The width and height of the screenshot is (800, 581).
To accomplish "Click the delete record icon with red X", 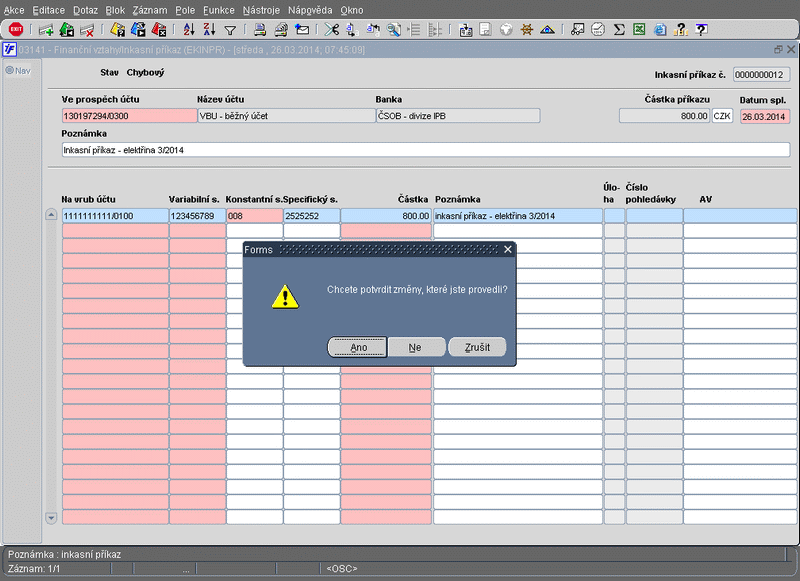I will (x=87, y=30).
